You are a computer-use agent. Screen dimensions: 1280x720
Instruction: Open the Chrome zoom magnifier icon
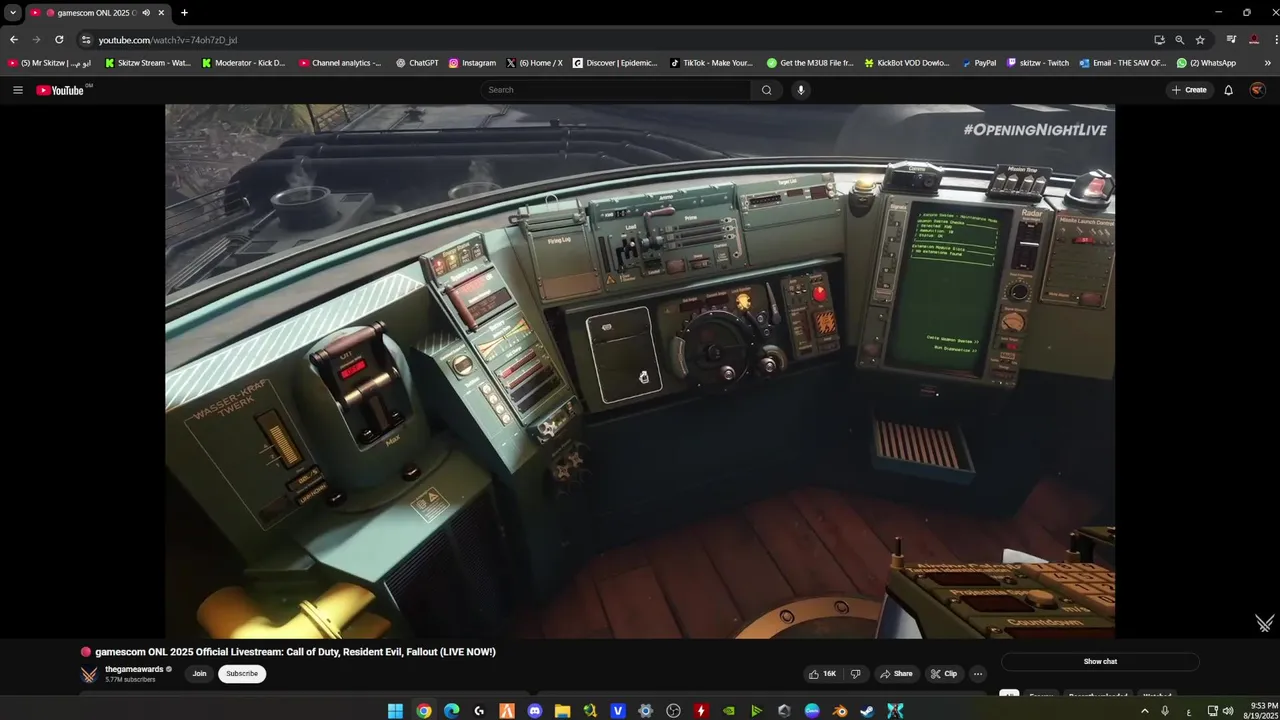pos(1179,40)
